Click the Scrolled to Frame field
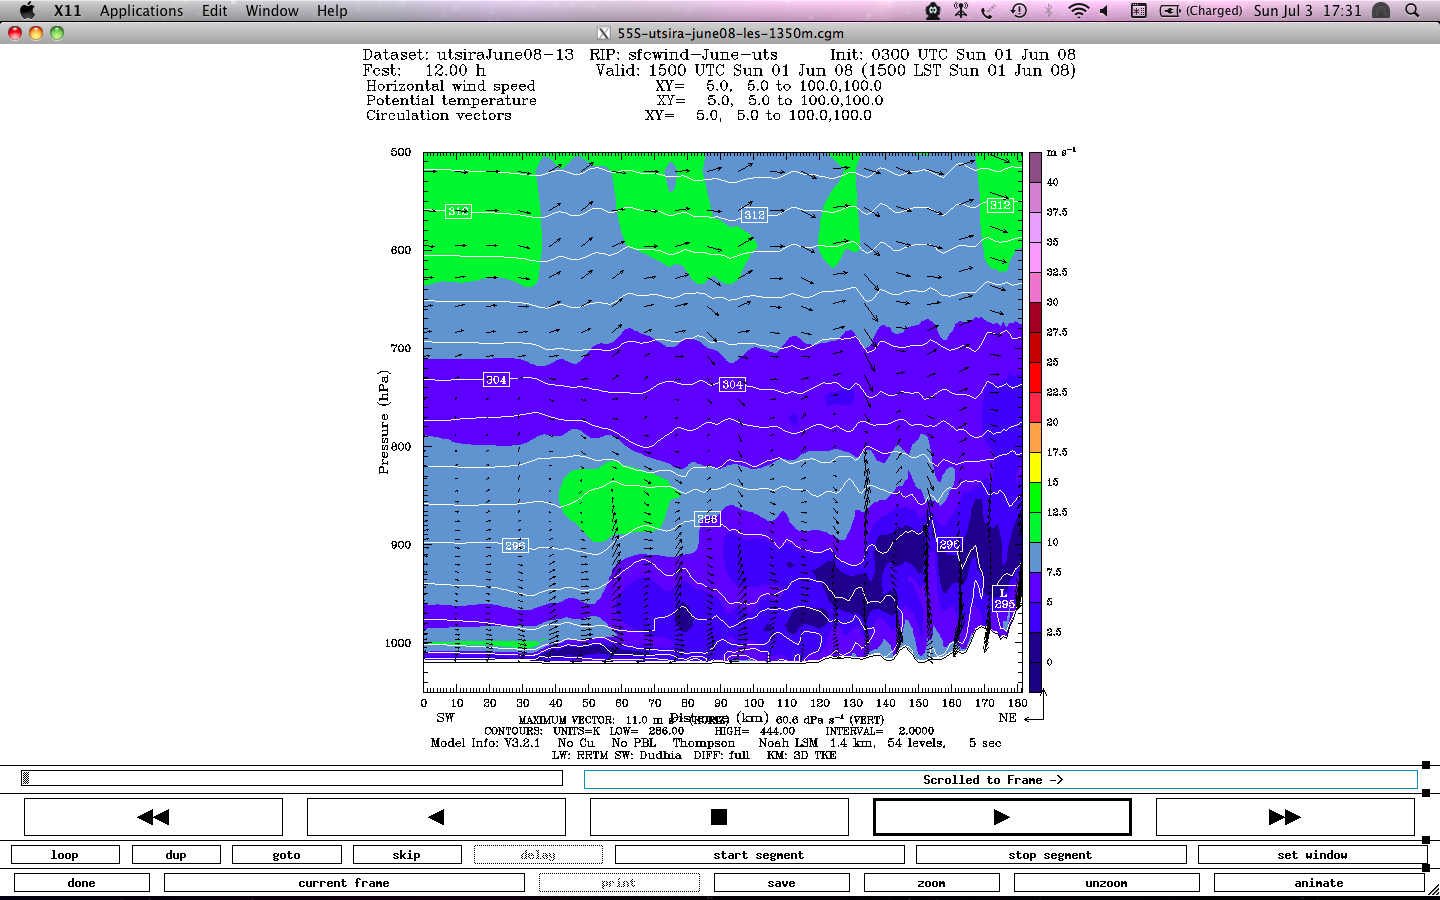 [x=1000, y=780]
